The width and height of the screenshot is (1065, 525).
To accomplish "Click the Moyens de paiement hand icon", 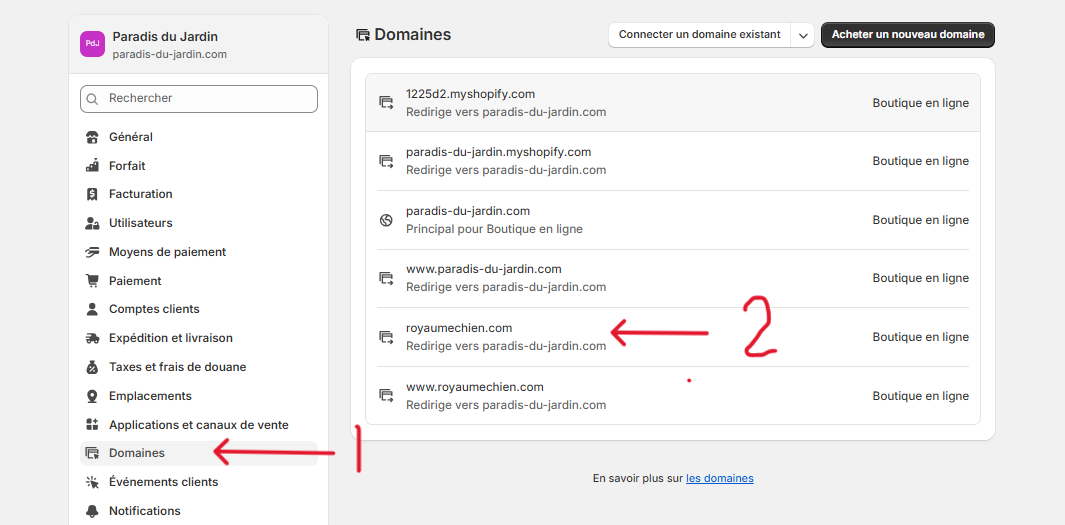I will click(92, 252).
